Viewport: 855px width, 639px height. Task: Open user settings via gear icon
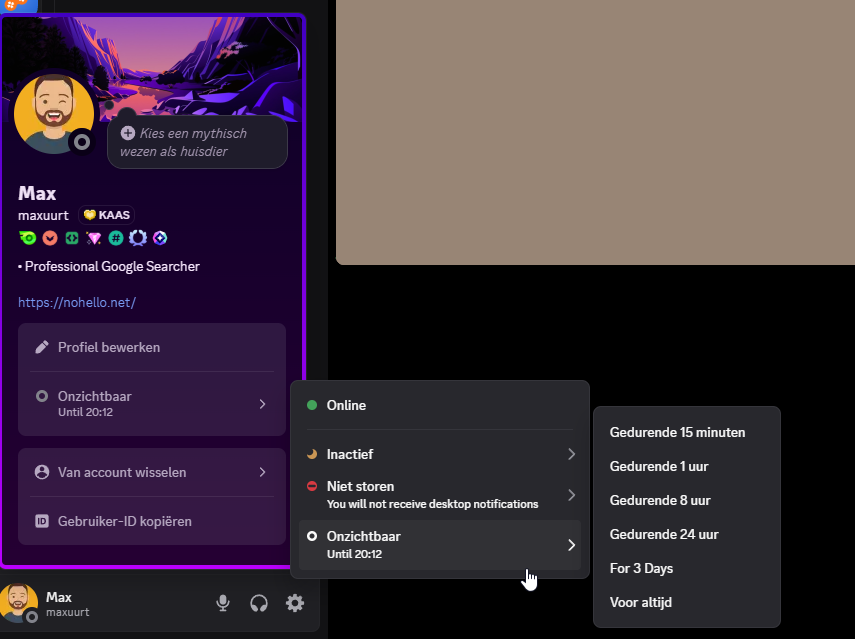point(295,603)
